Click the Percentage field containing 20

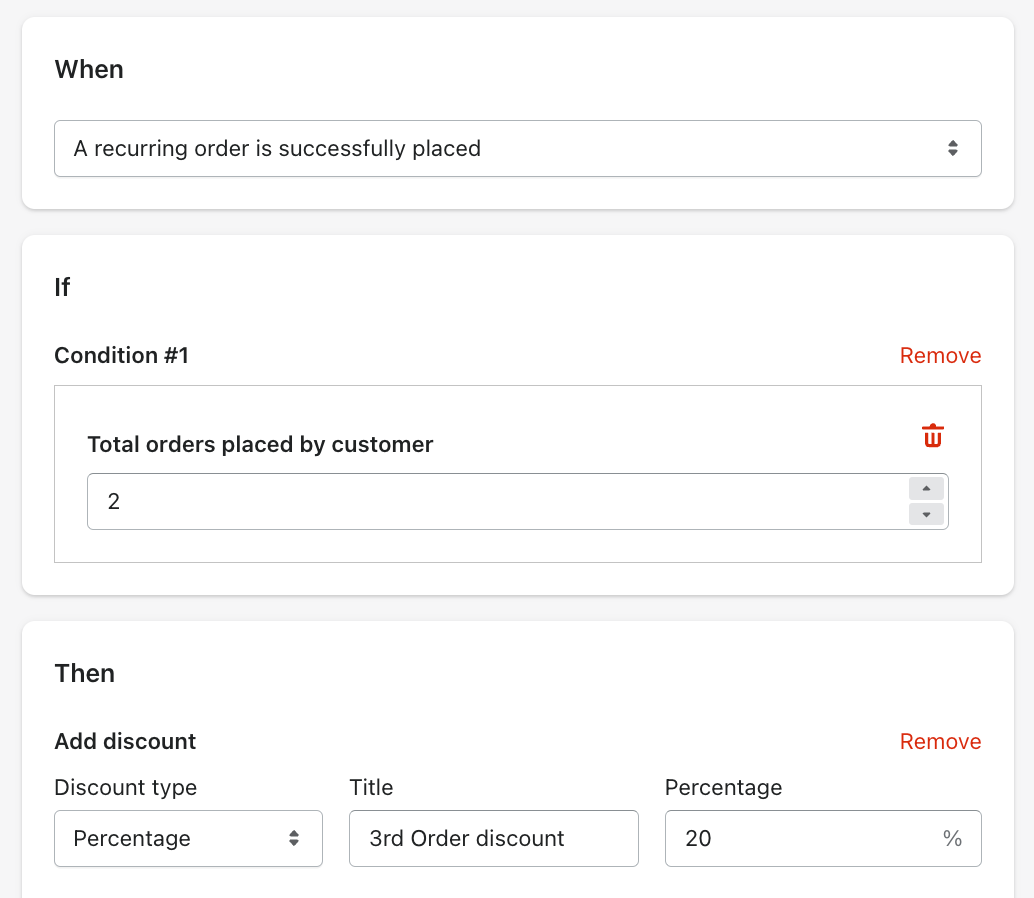pos(800,838)
